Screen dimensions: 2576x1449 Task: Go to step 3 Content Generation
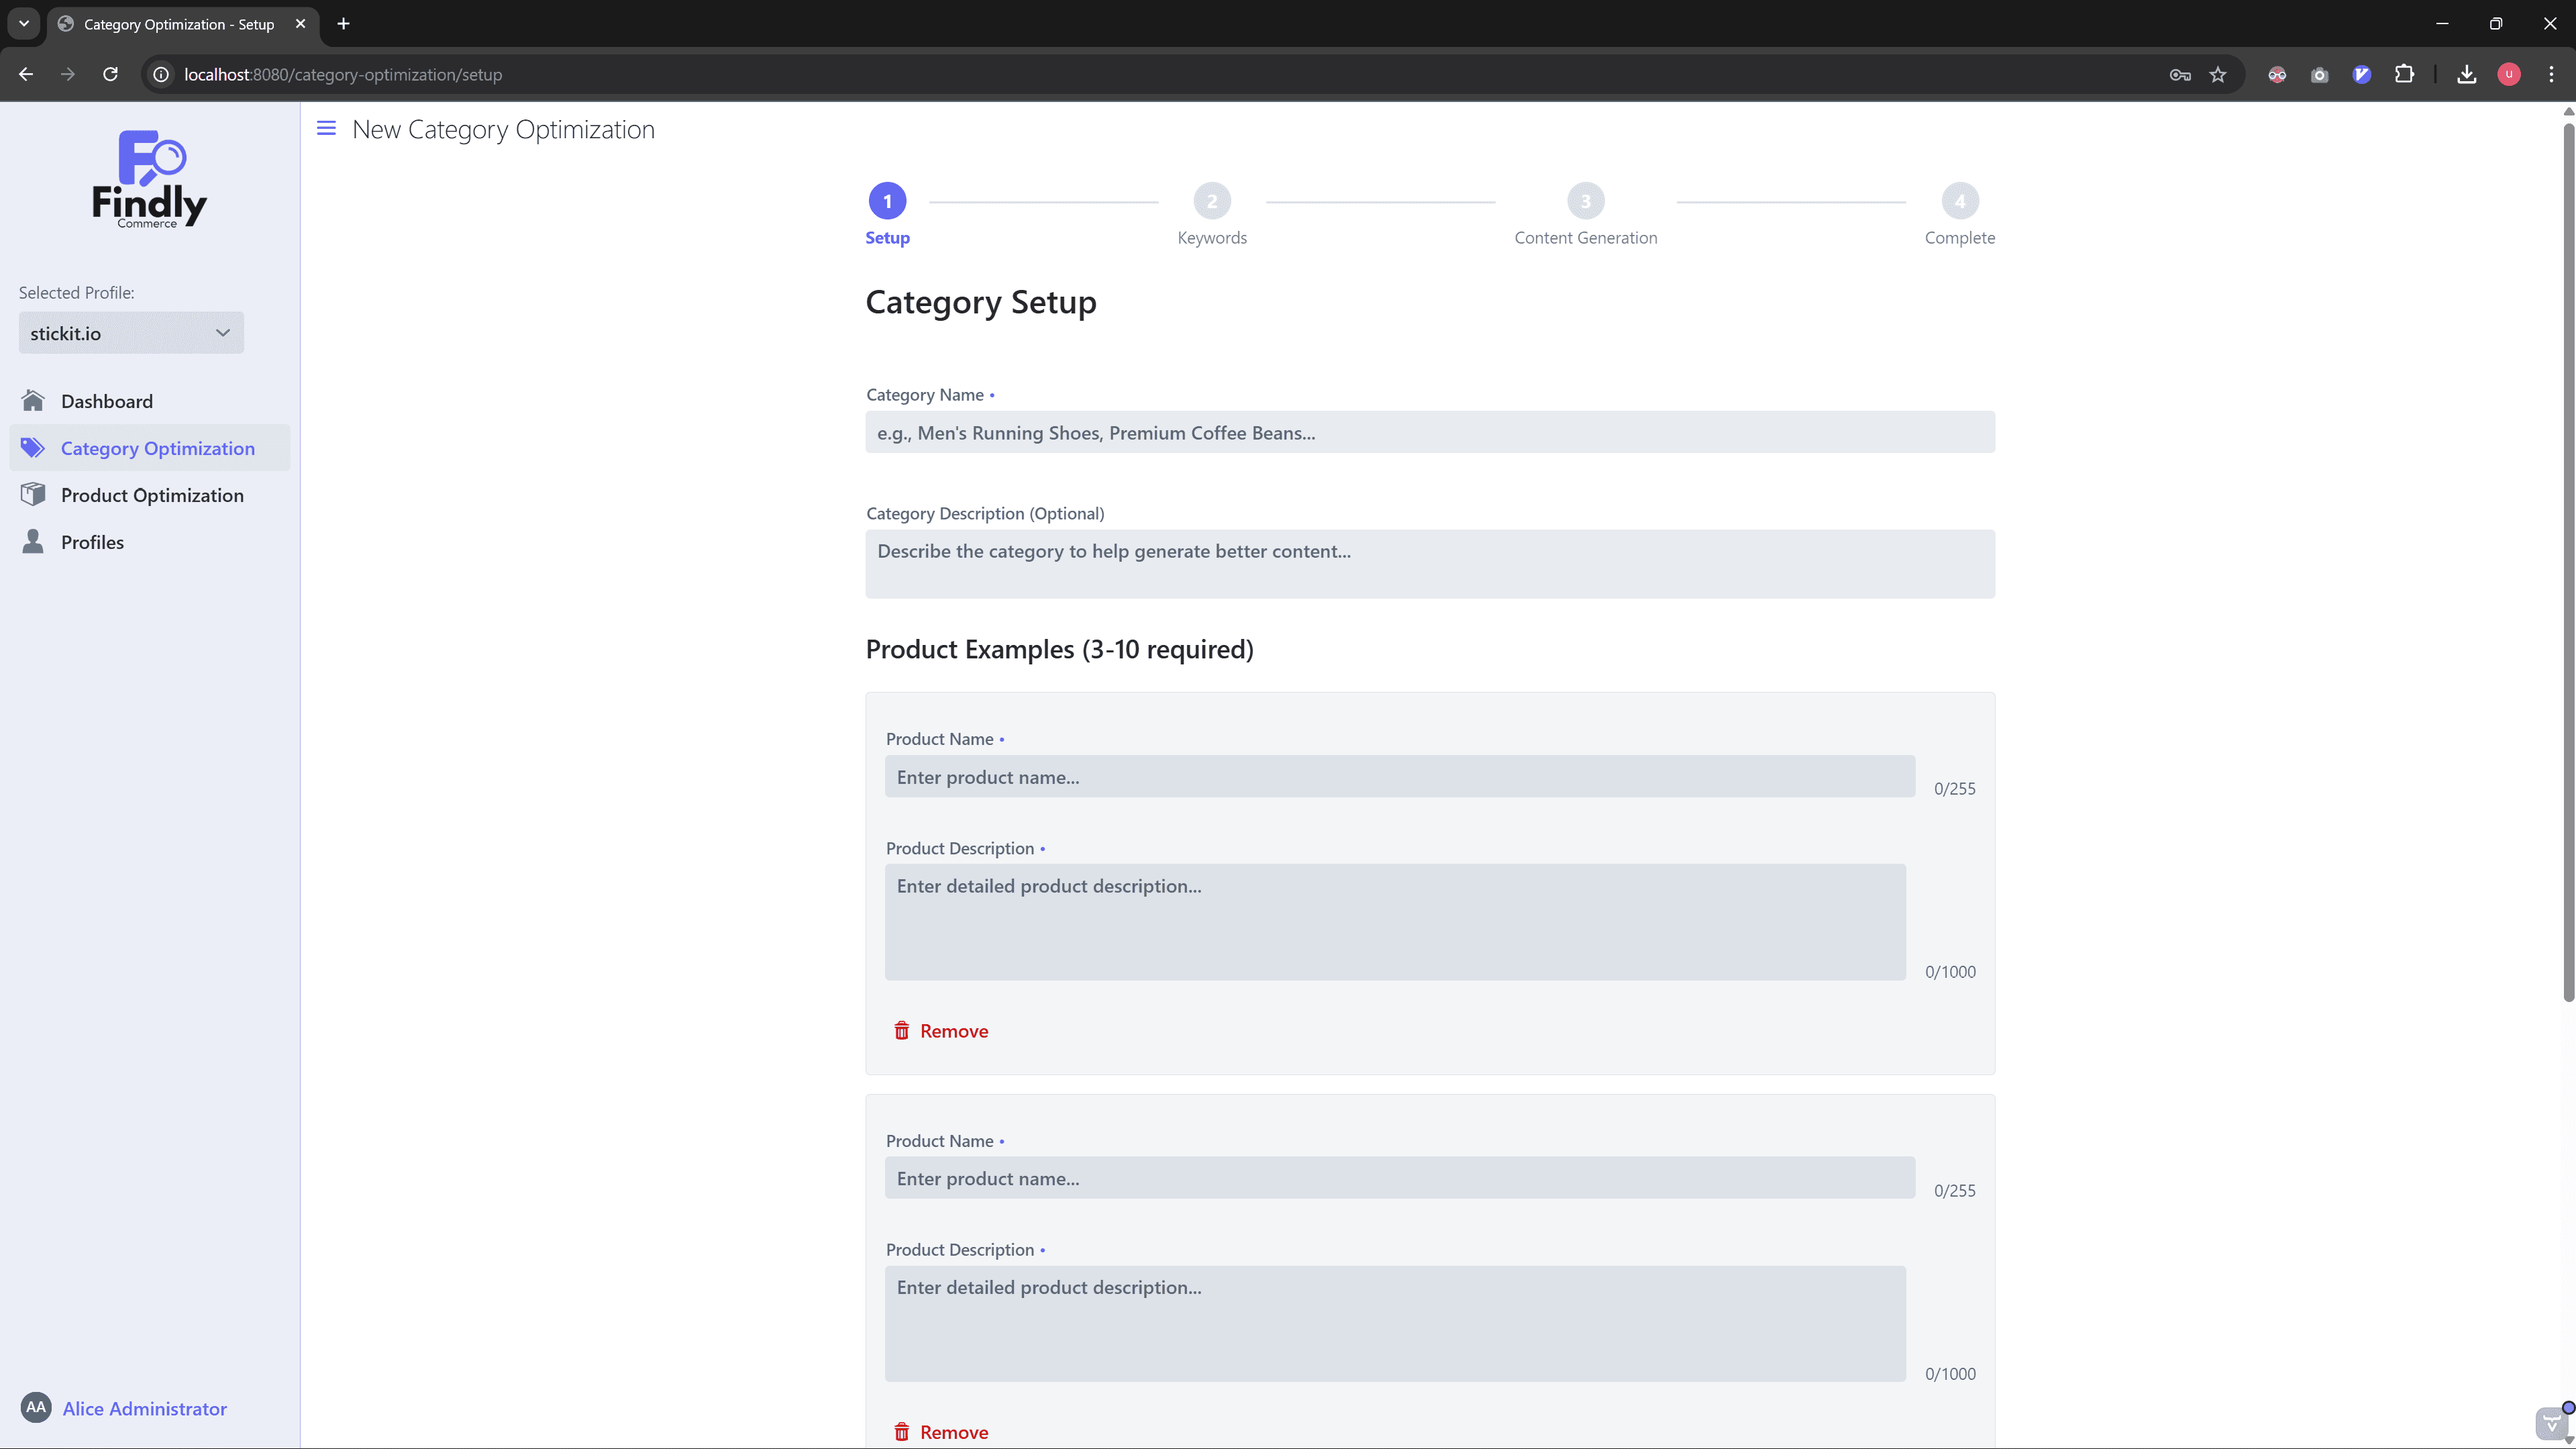[x=1585, y=202]
